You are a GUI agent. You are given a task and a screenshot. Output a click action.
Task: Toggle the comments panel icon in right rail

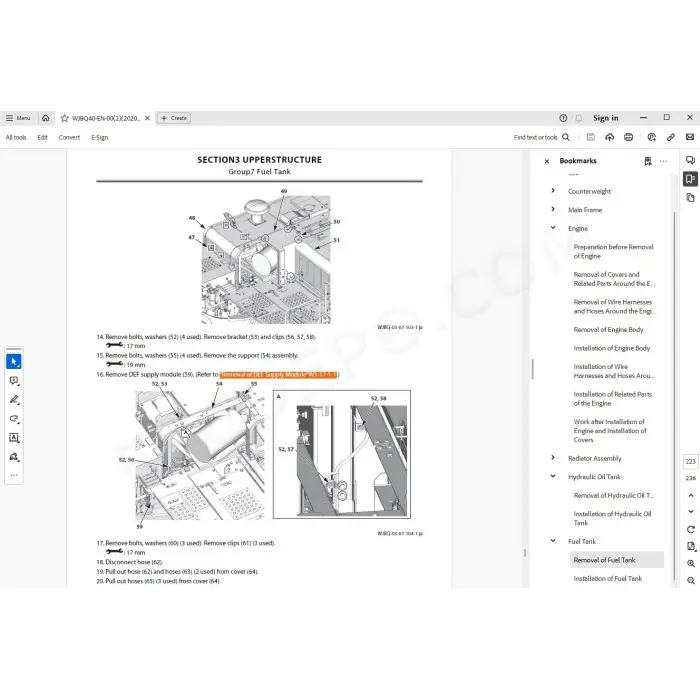(690, 160)
